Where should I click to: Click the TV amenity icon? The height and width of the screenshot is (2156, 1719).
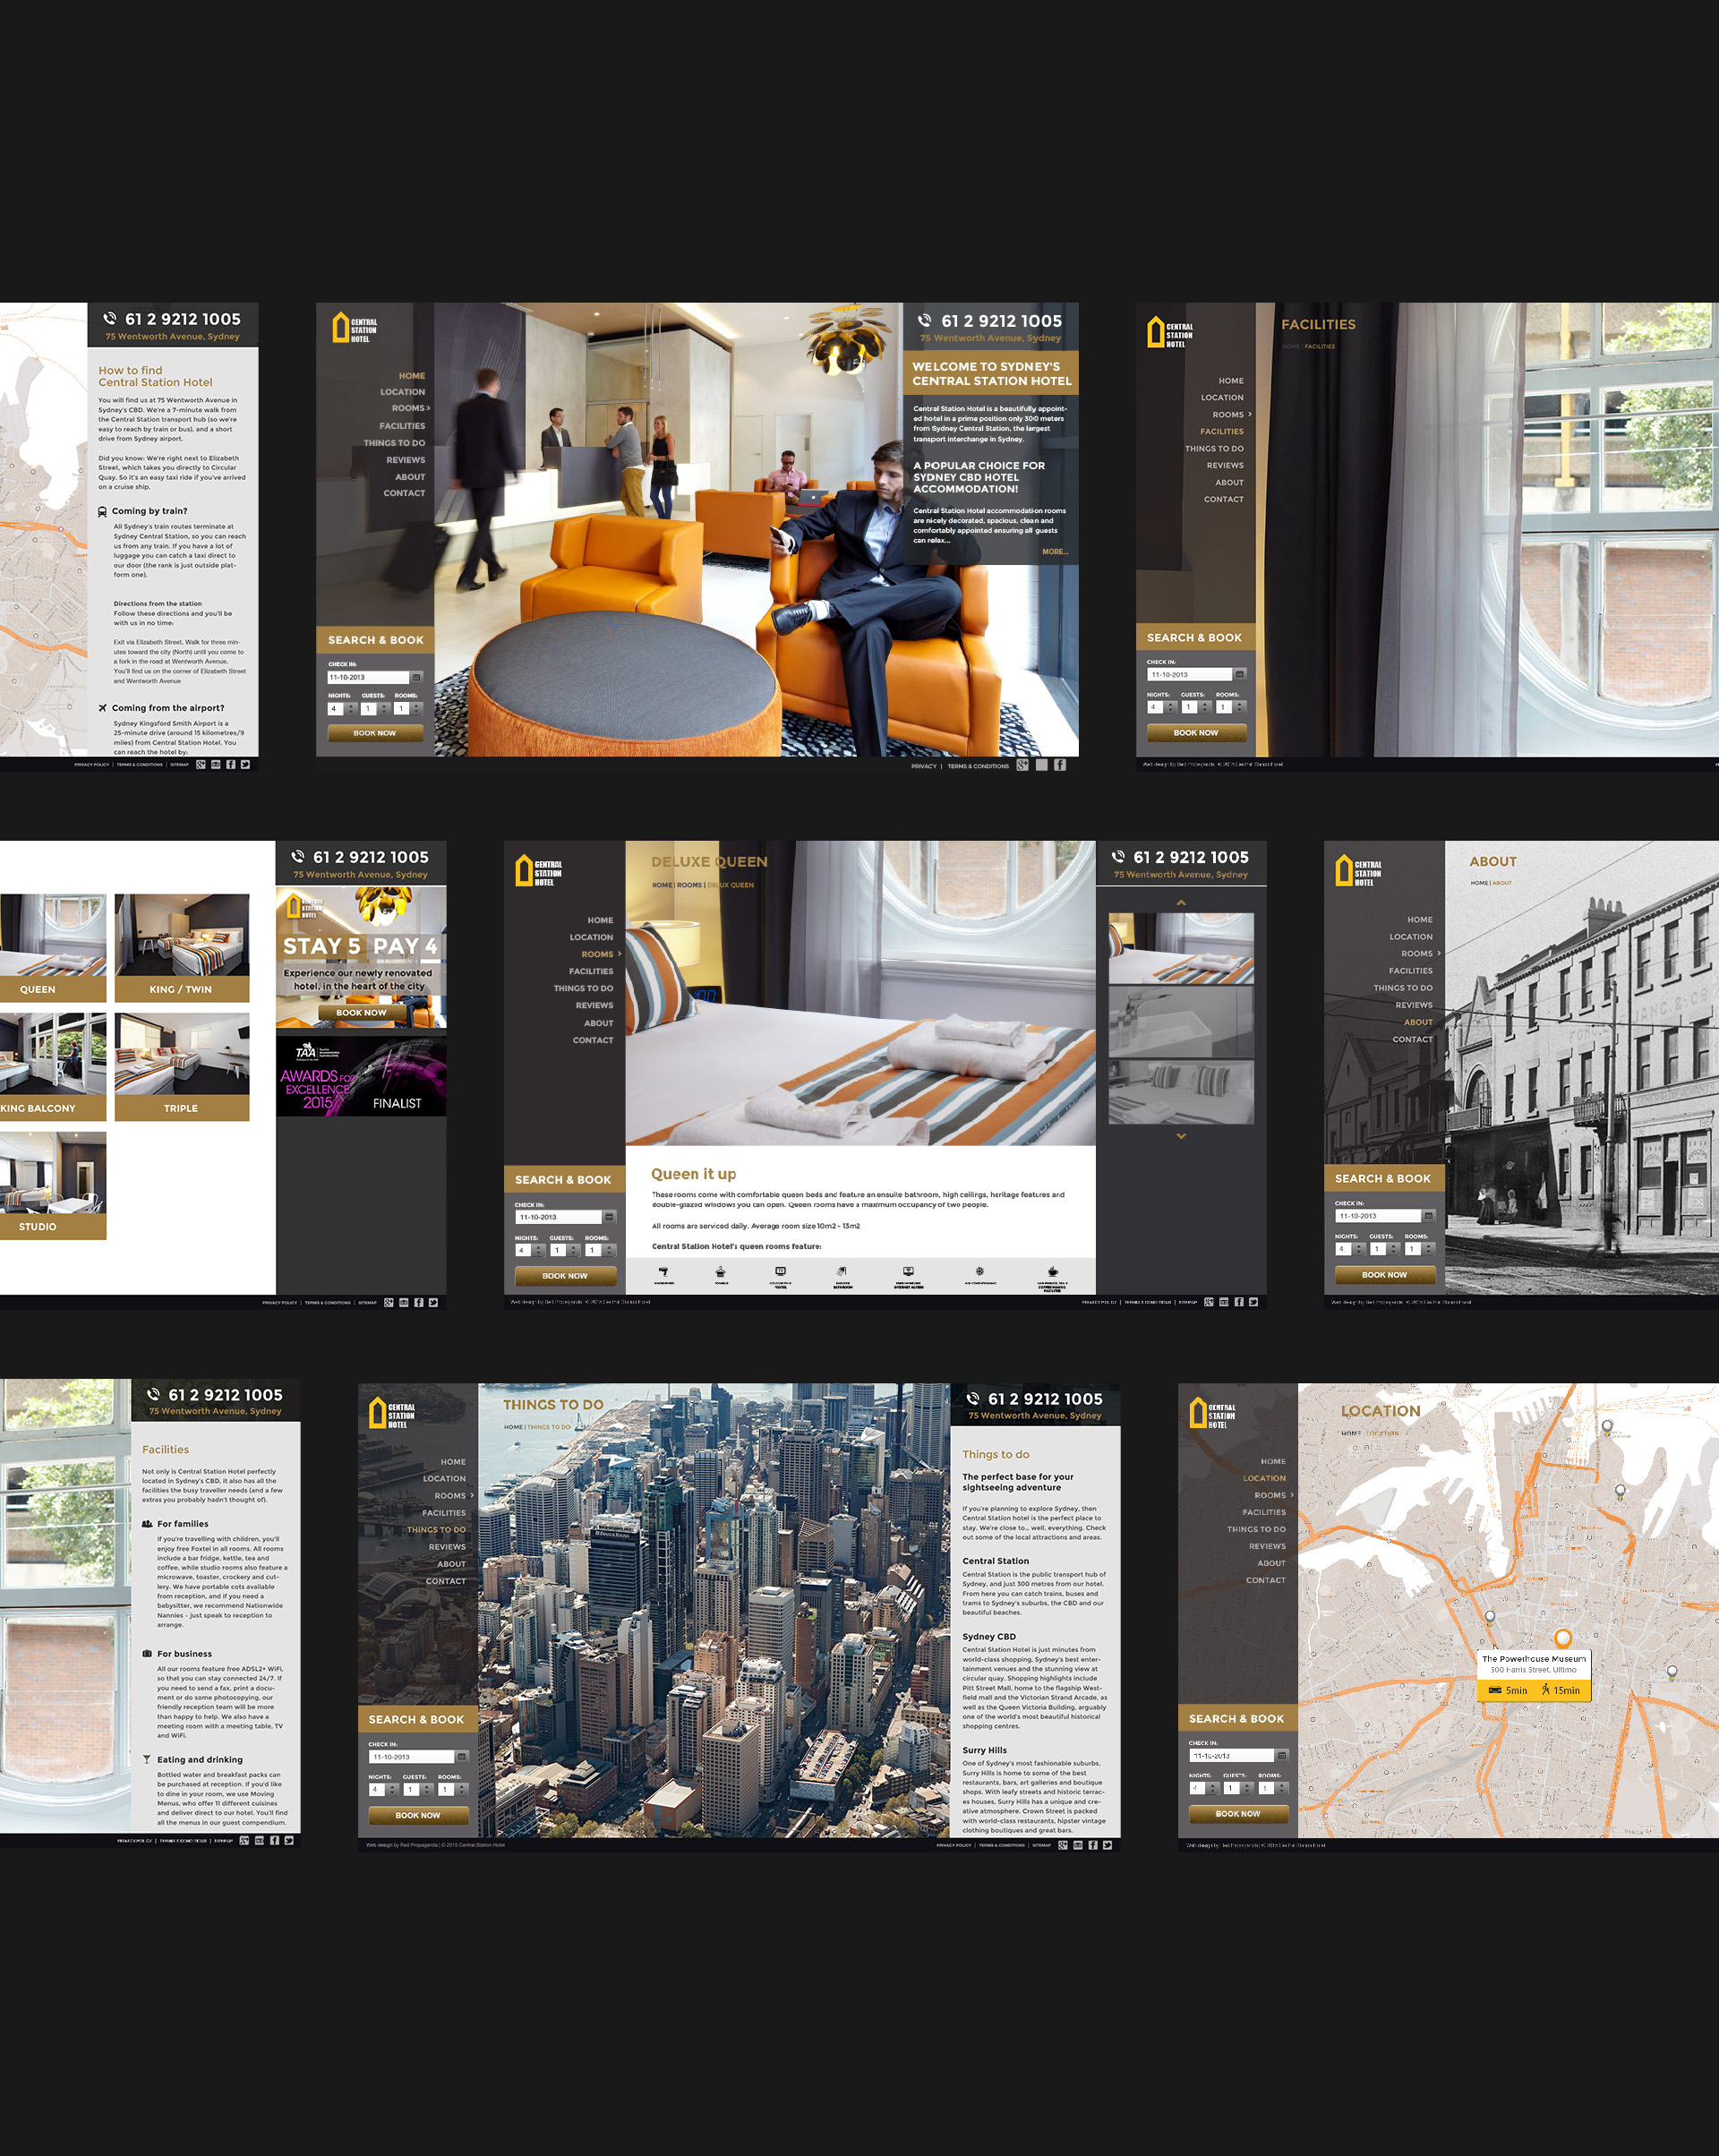coord(781,1272)
